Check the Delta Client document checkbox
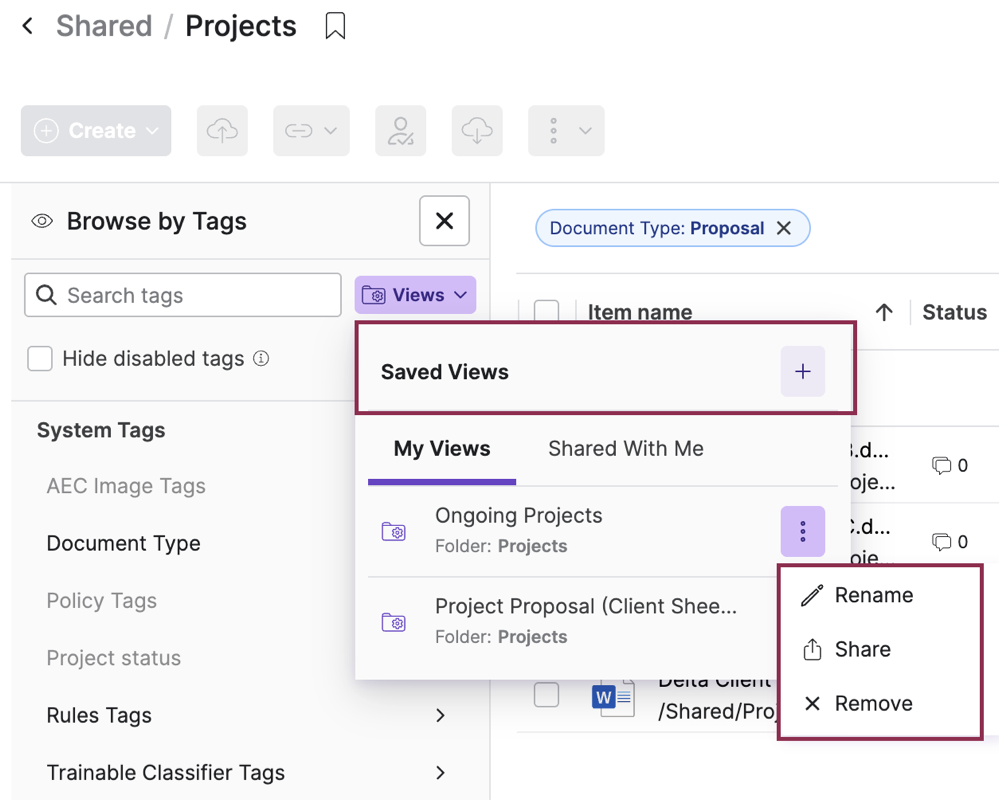 tap(546, 694)
